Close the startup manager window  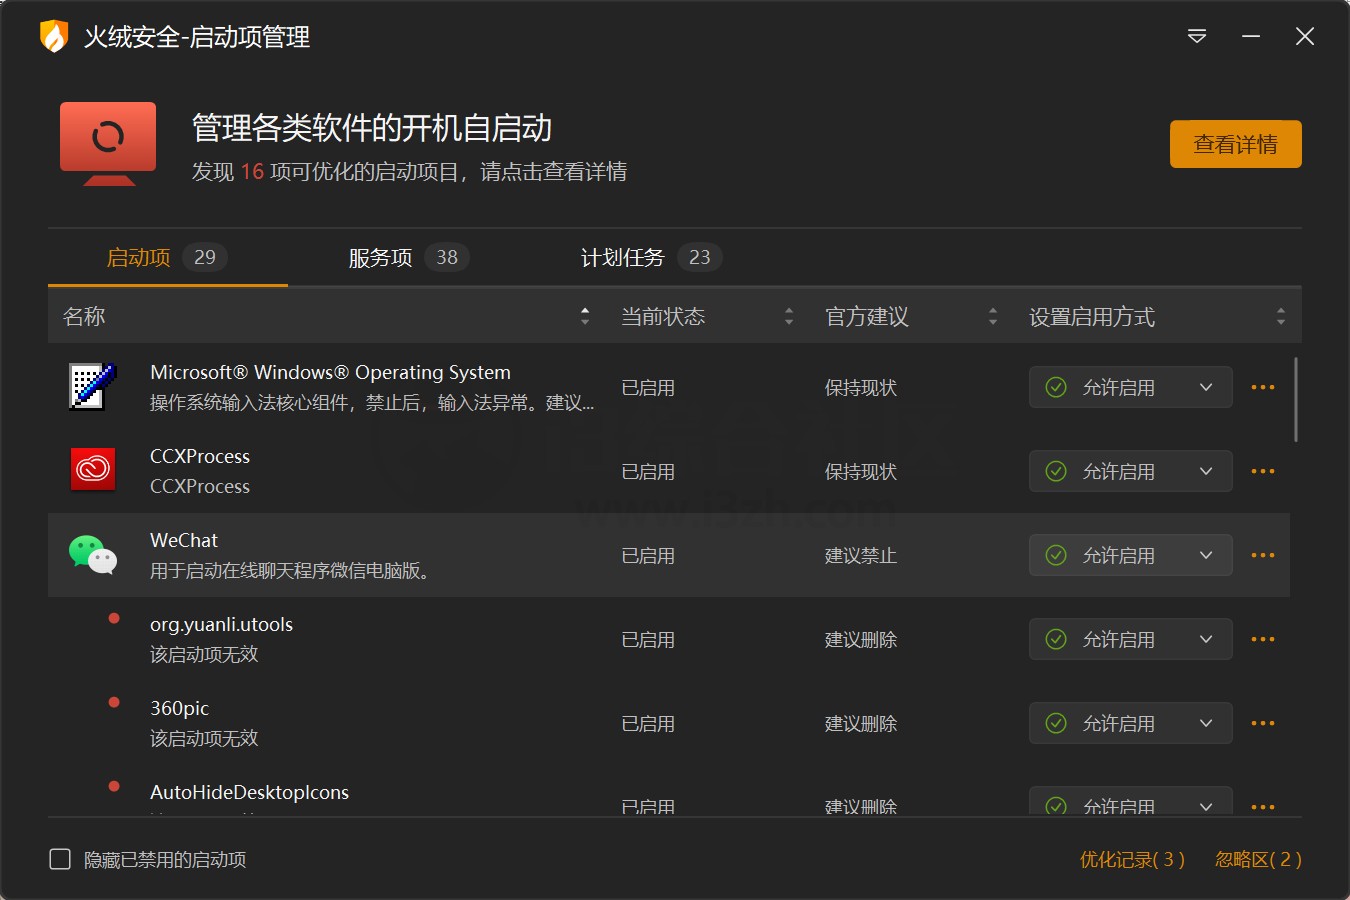(x=1305, y=37)
